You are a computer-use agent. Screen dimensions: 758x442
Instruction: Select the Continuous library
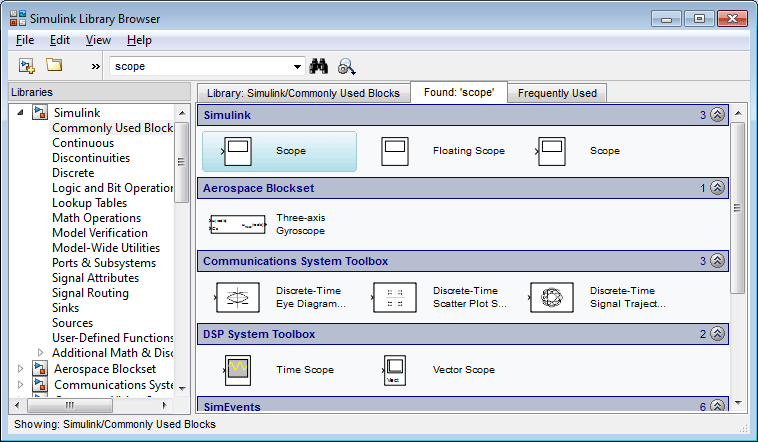[x=83, y=143]
